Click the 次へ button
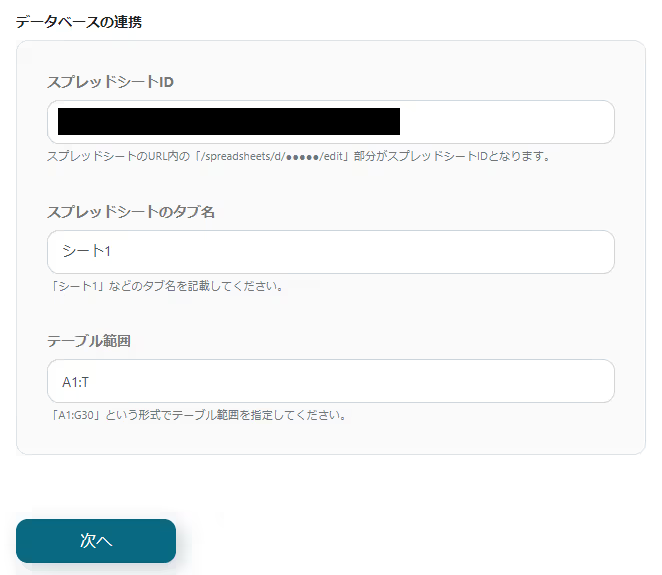 (x=96, y=540)
